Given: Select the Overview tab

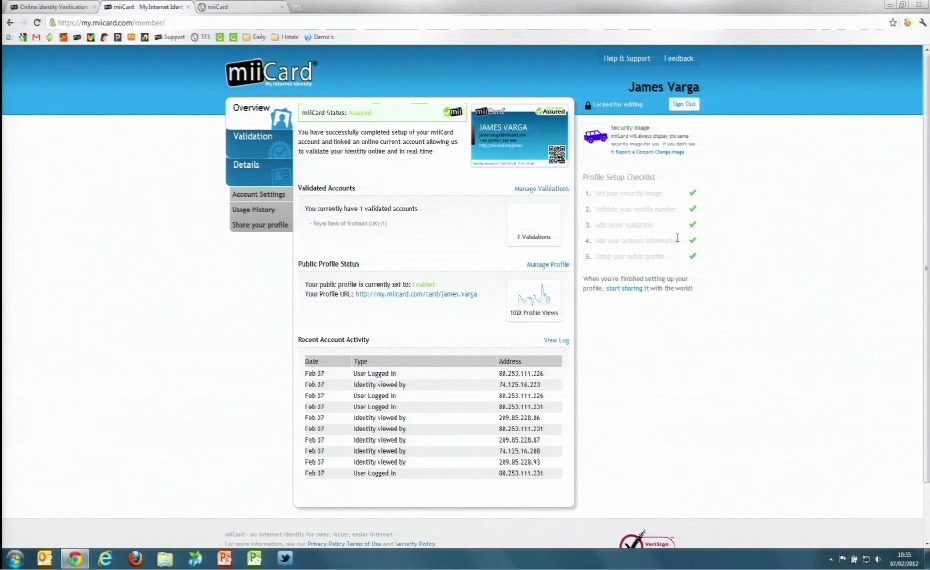Looking at the screenshot, I should 259,113.
